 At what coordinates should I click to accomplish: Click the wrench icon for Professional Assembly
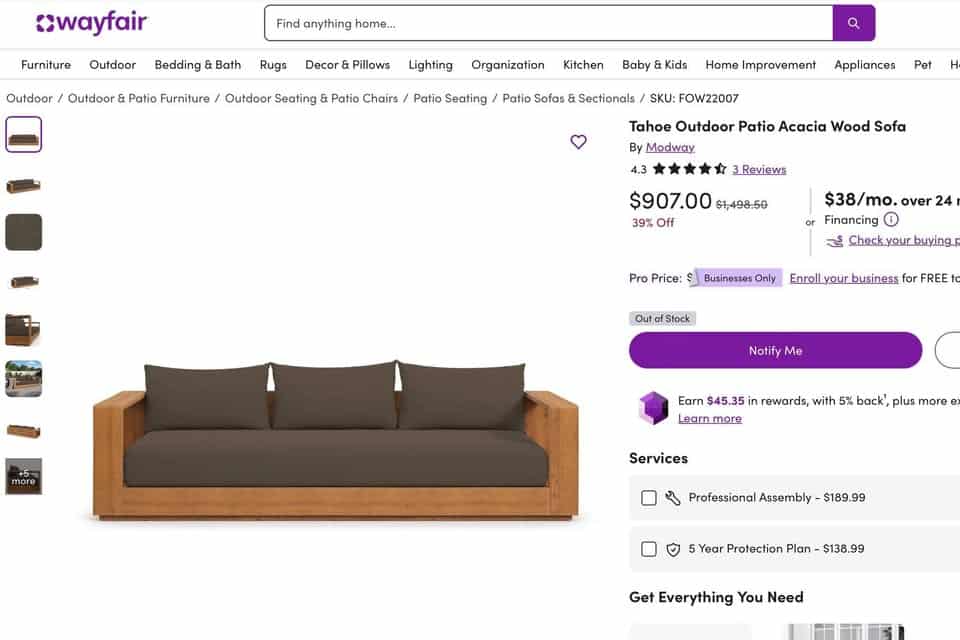pos(673,498)
